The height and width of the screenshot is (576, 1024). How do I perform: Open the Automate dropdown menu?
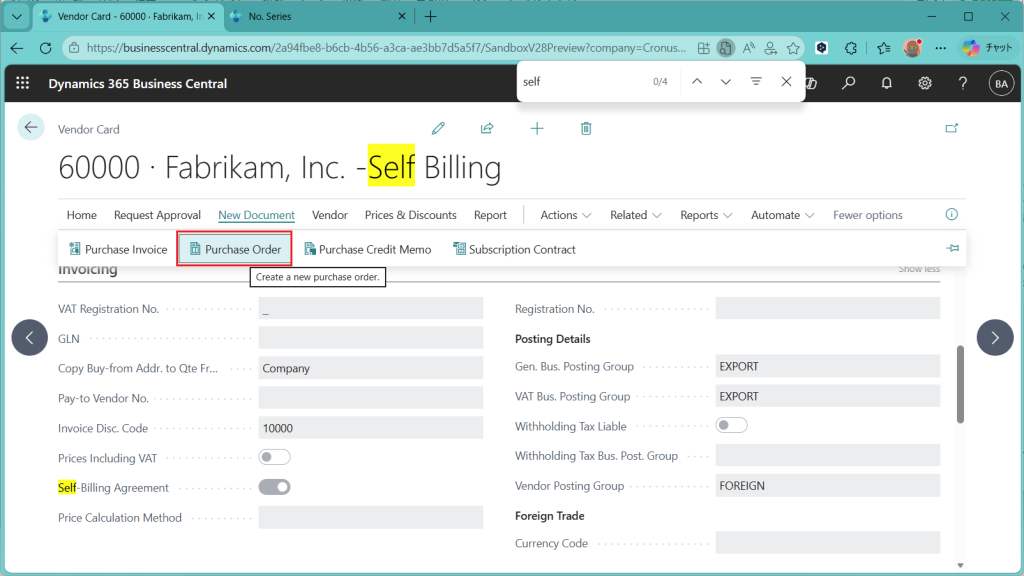(x=783, y=215)
